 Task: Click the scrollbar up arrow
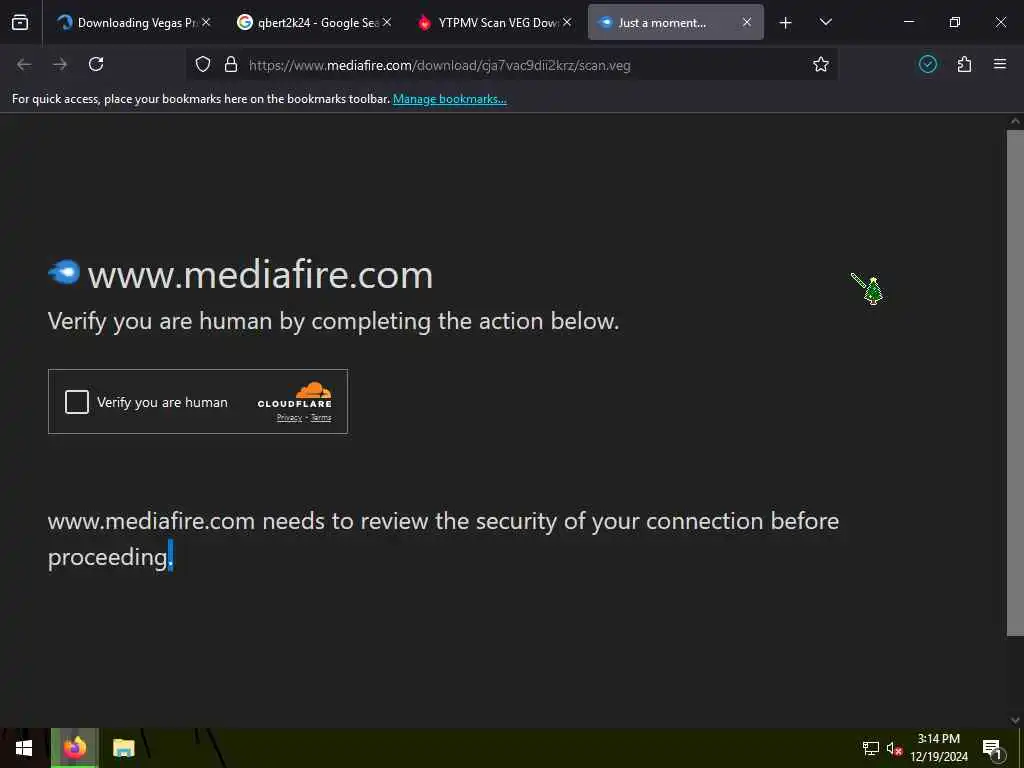click(1015, 121)
